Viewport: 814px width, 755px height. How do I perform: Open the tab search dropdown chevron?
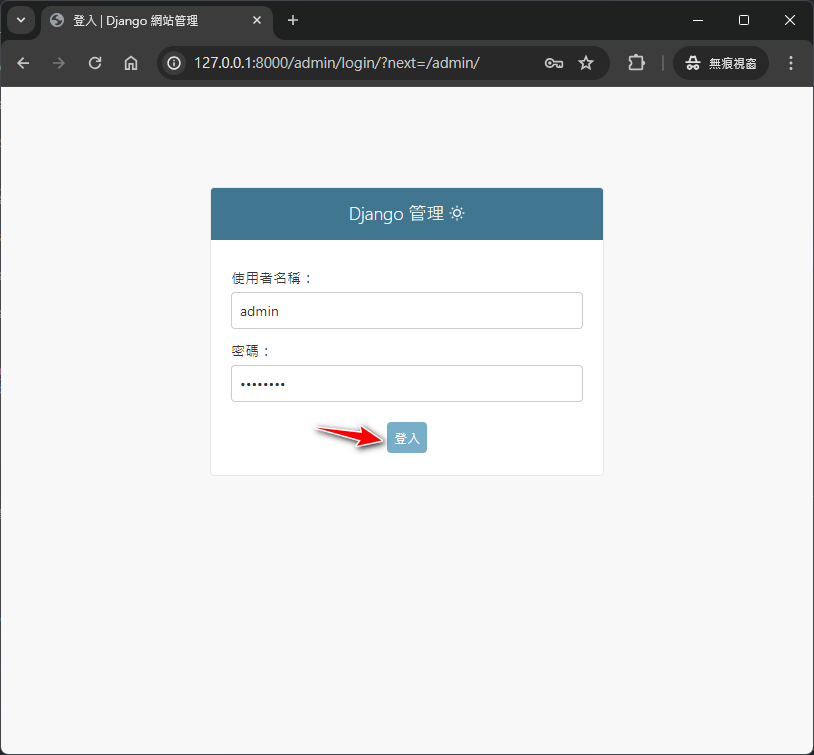point(21,21)
